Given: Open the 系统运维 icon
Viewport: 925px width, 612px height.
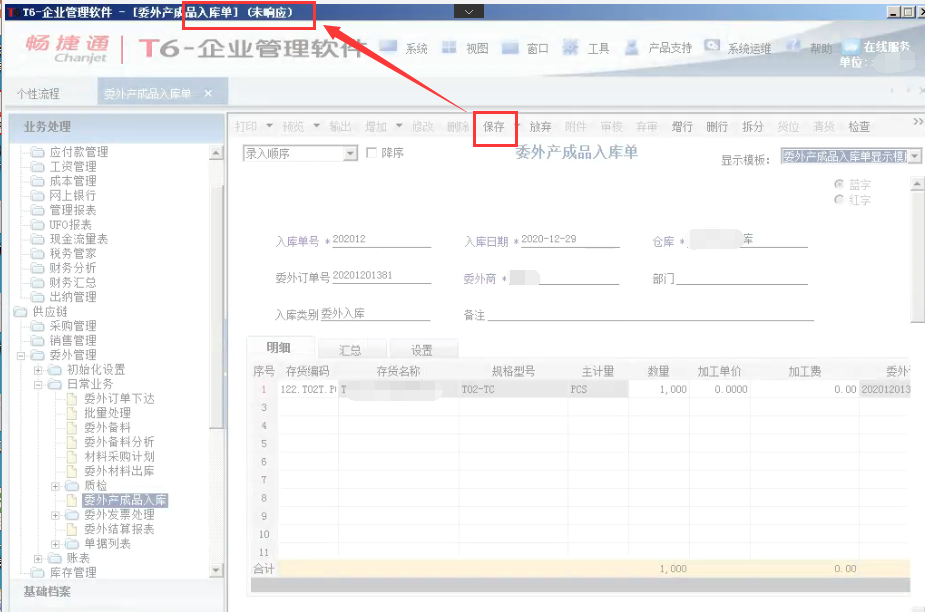Looking at the screenshot, I should point(712,46).
